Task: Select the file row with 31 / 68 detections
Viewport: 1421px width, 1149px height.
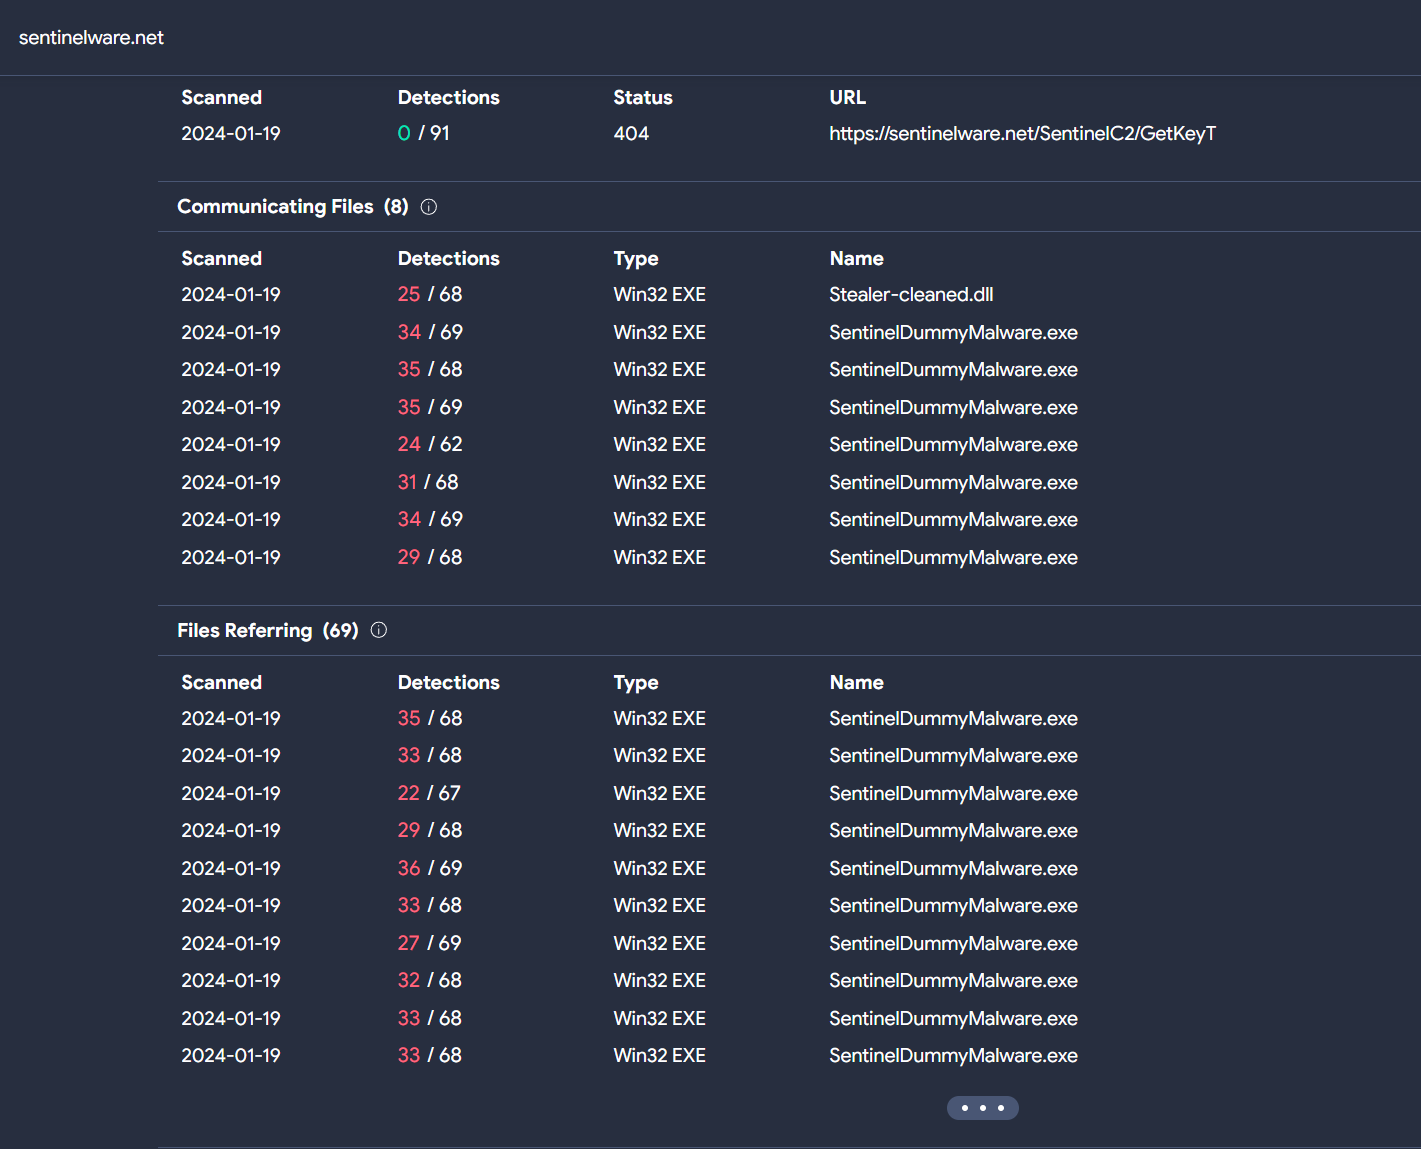Action: point(953,483)
